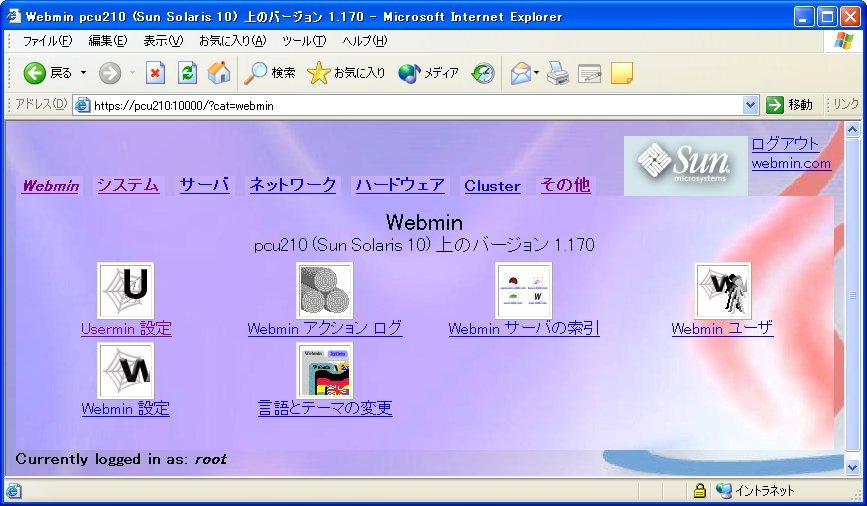Viewport: 867px width, 506px height.
Task: Open the 表示(V) menu
Action: pos(163,41)
